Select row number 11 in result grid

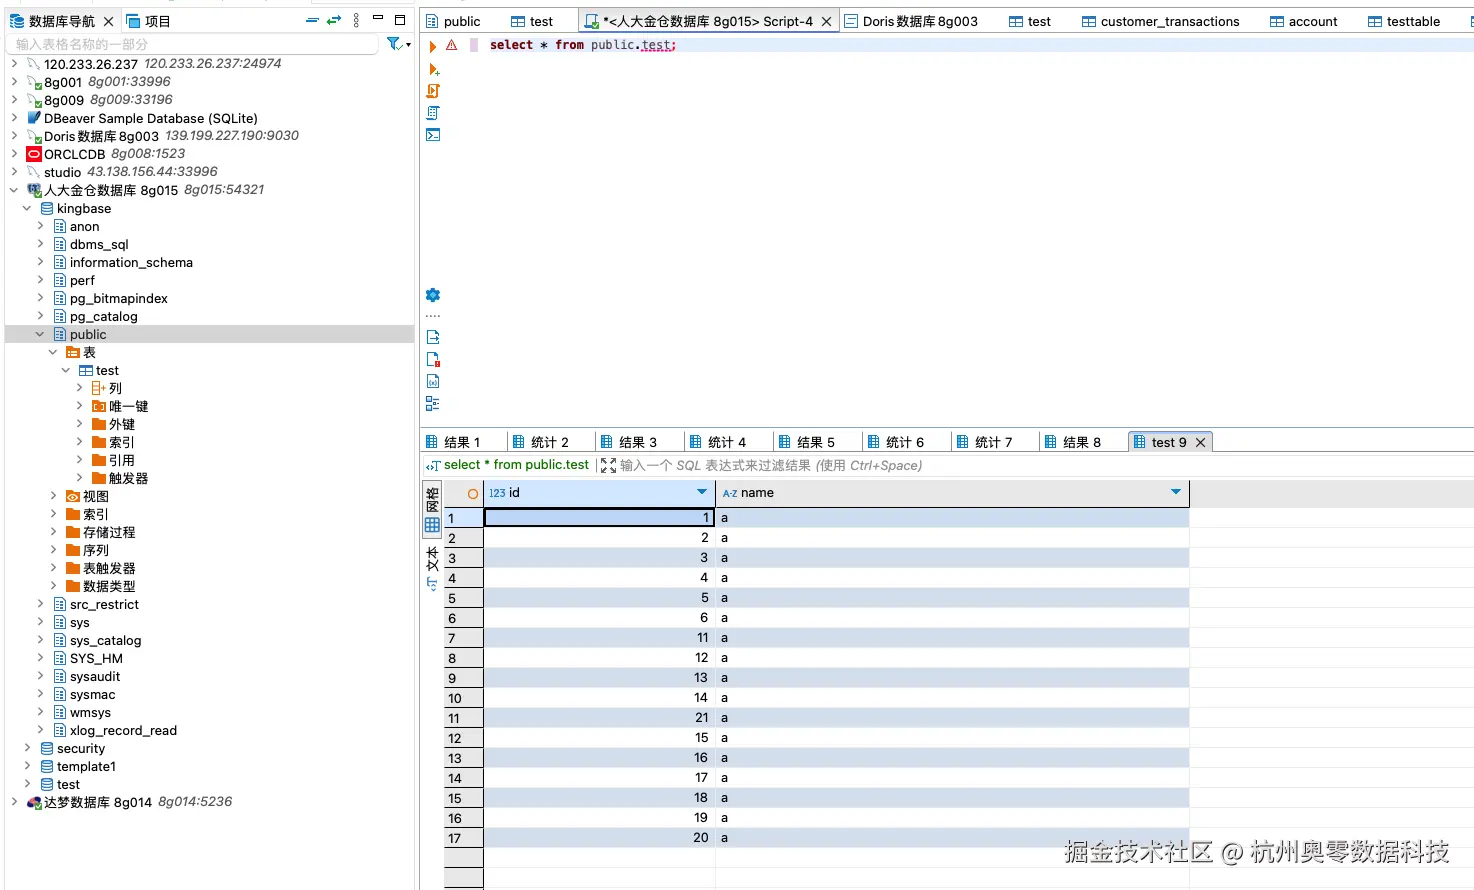pos(464,718)
